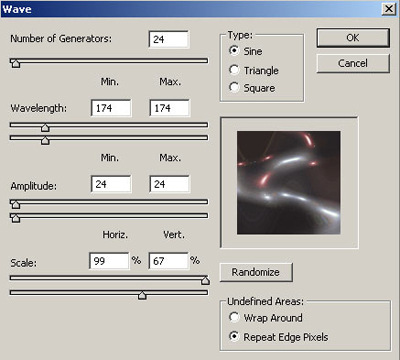The image size is (400, 360).
Task: Click the Randomize button
Action: pyautogui.click(x=256, y=272)
